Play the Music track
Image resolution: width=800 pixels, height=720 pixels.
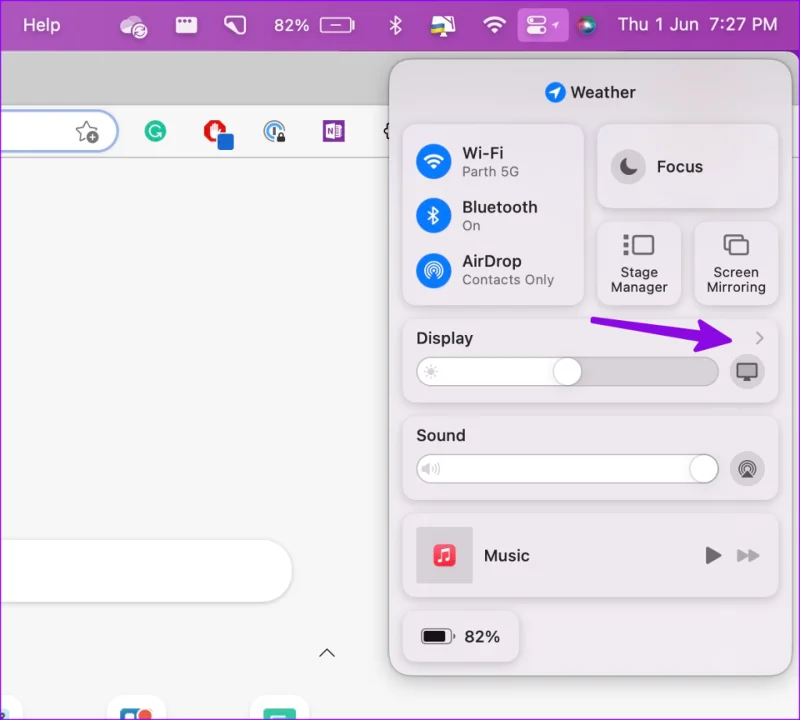[713, 555]
